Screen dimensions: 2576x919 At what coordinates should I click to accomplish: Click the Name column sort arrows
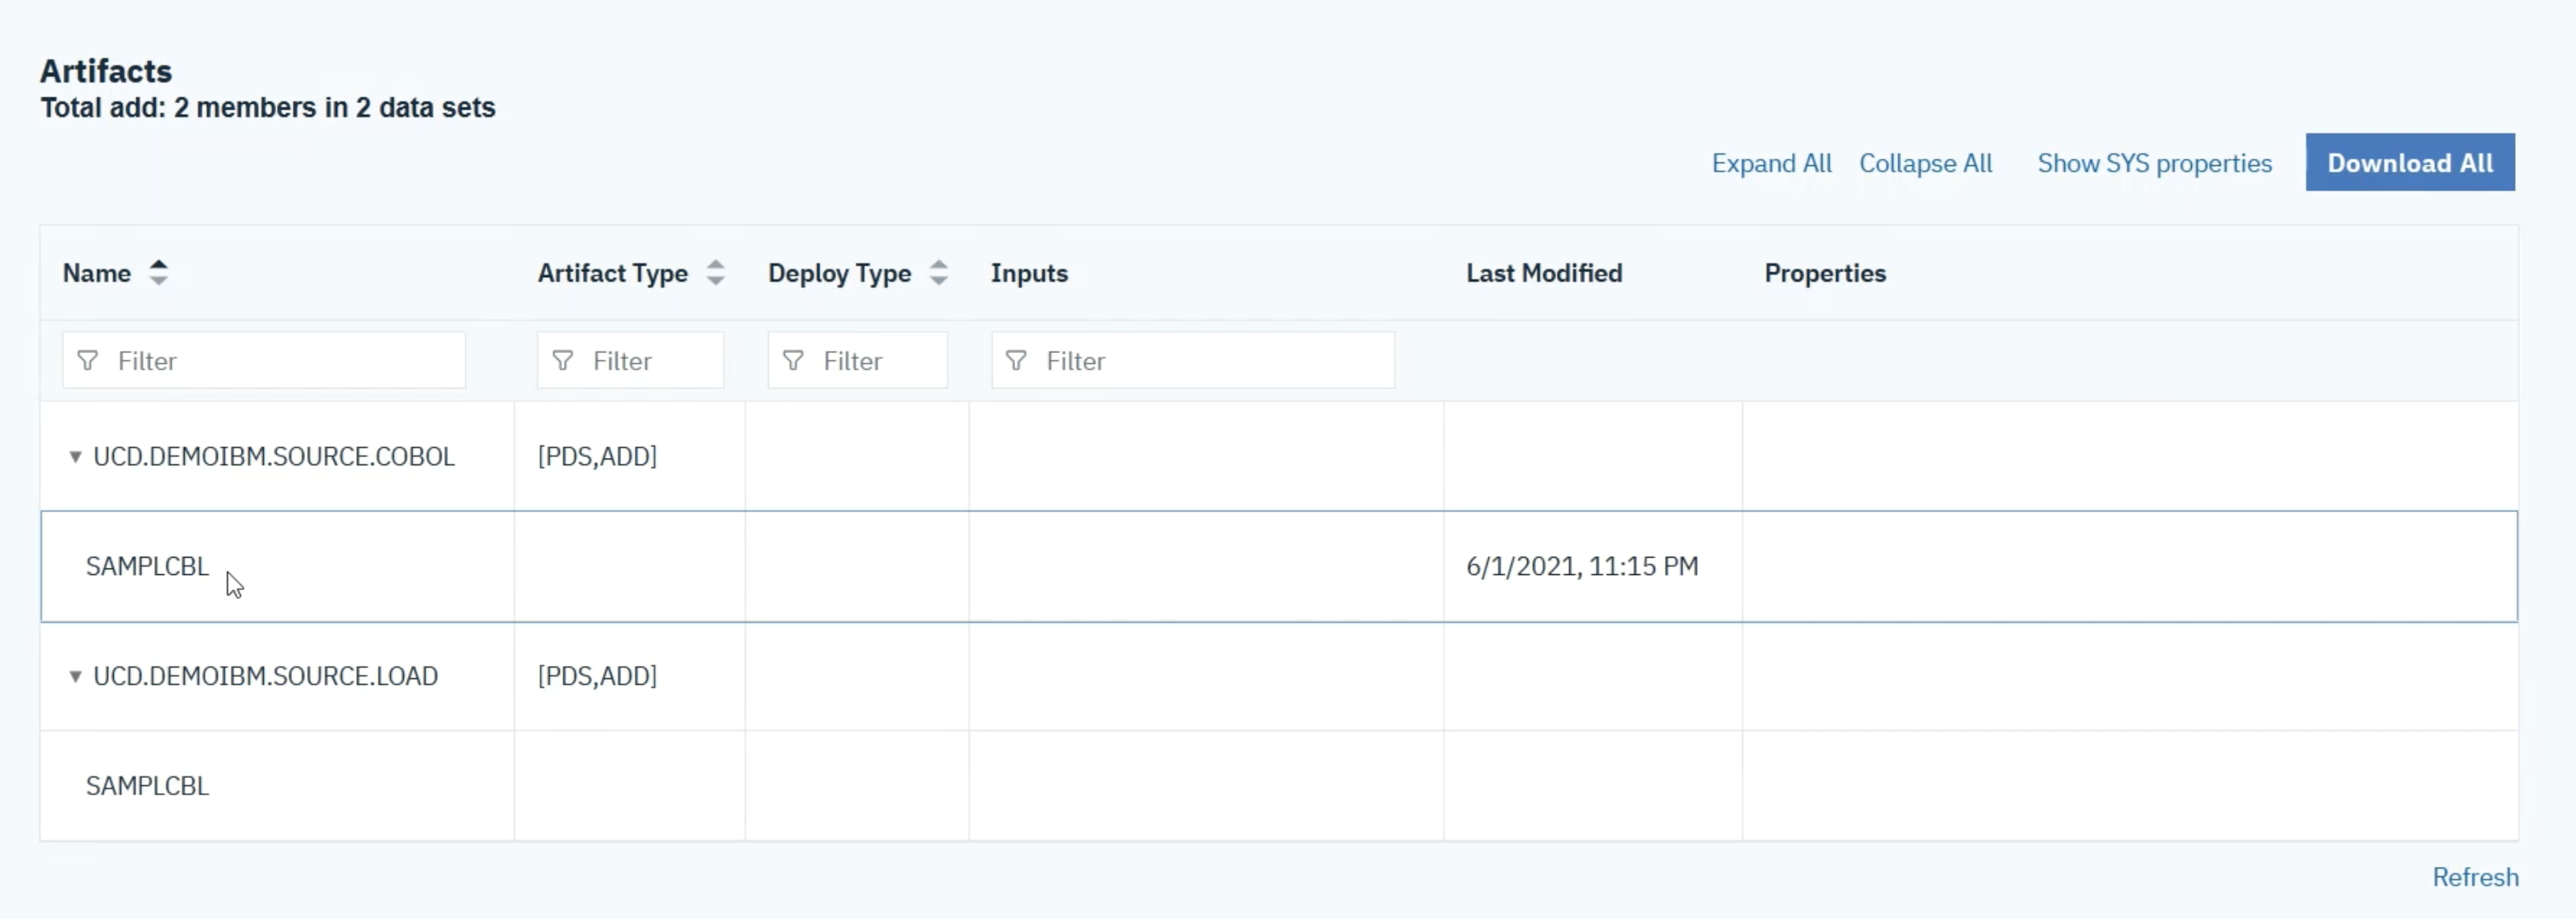point(158,273)
